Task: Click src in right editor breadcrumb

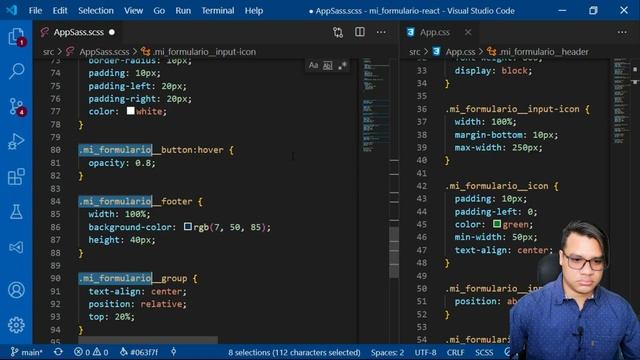Action: tap(414, 52)
